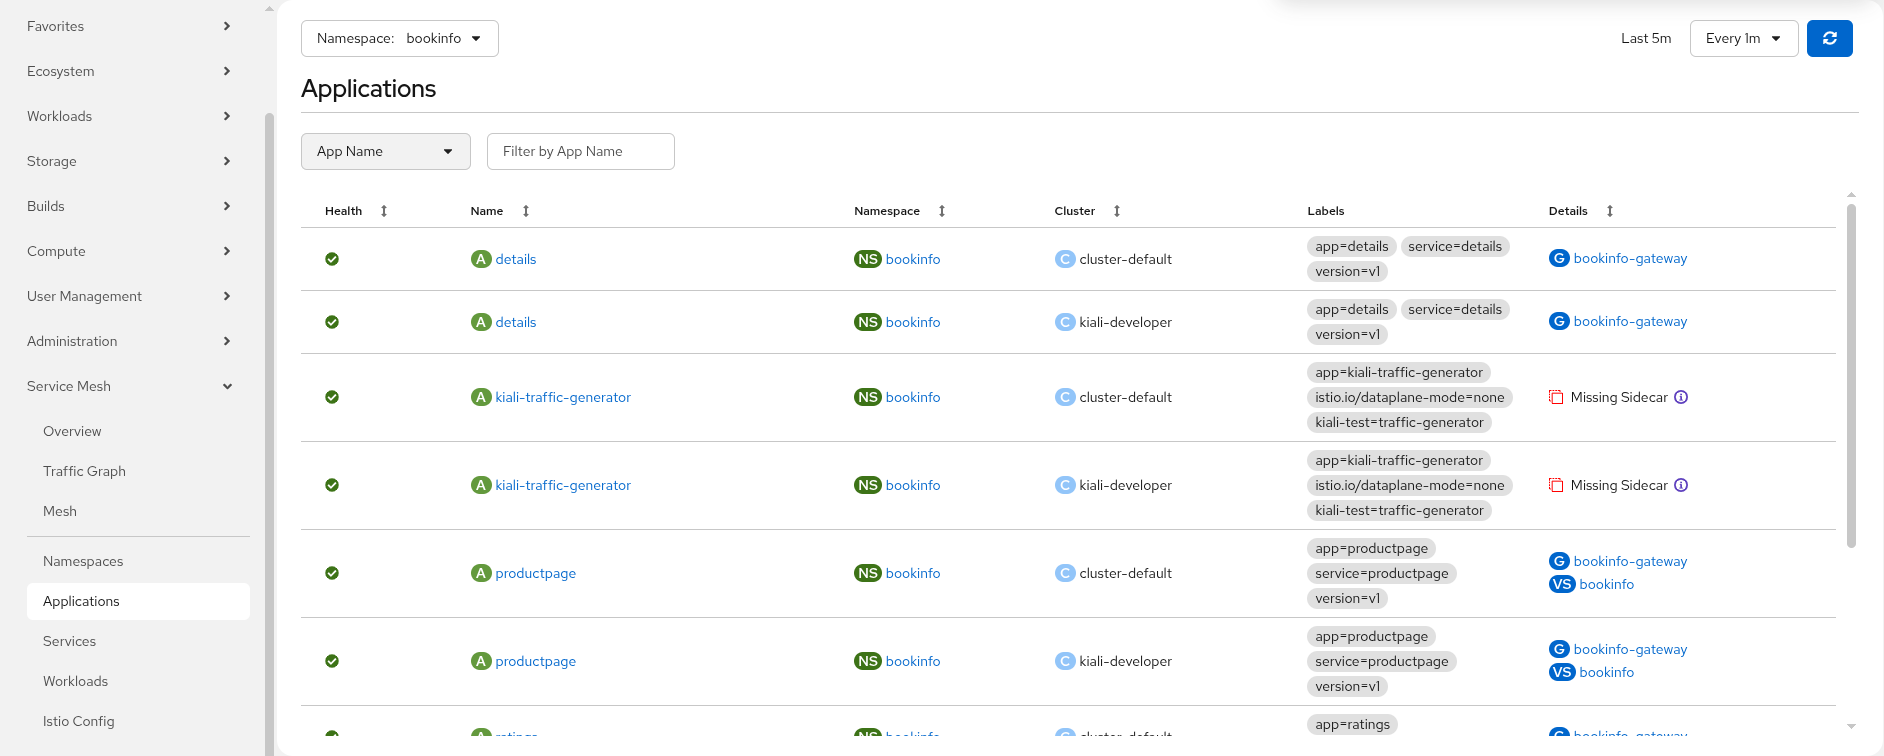Click C cluster badge in details kiali-developer row
Screen dimensions: 1884x756
pos(1065,322)
